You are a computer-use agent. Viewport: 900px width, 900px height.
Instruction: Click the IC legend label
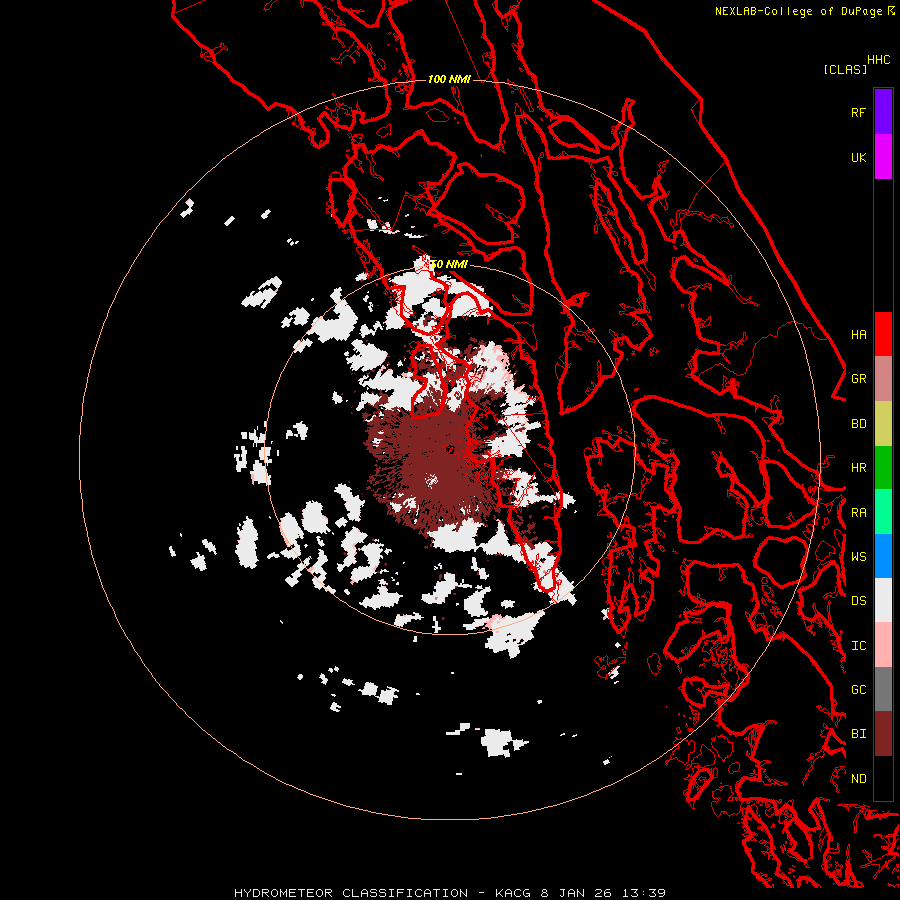click(858, 646)
